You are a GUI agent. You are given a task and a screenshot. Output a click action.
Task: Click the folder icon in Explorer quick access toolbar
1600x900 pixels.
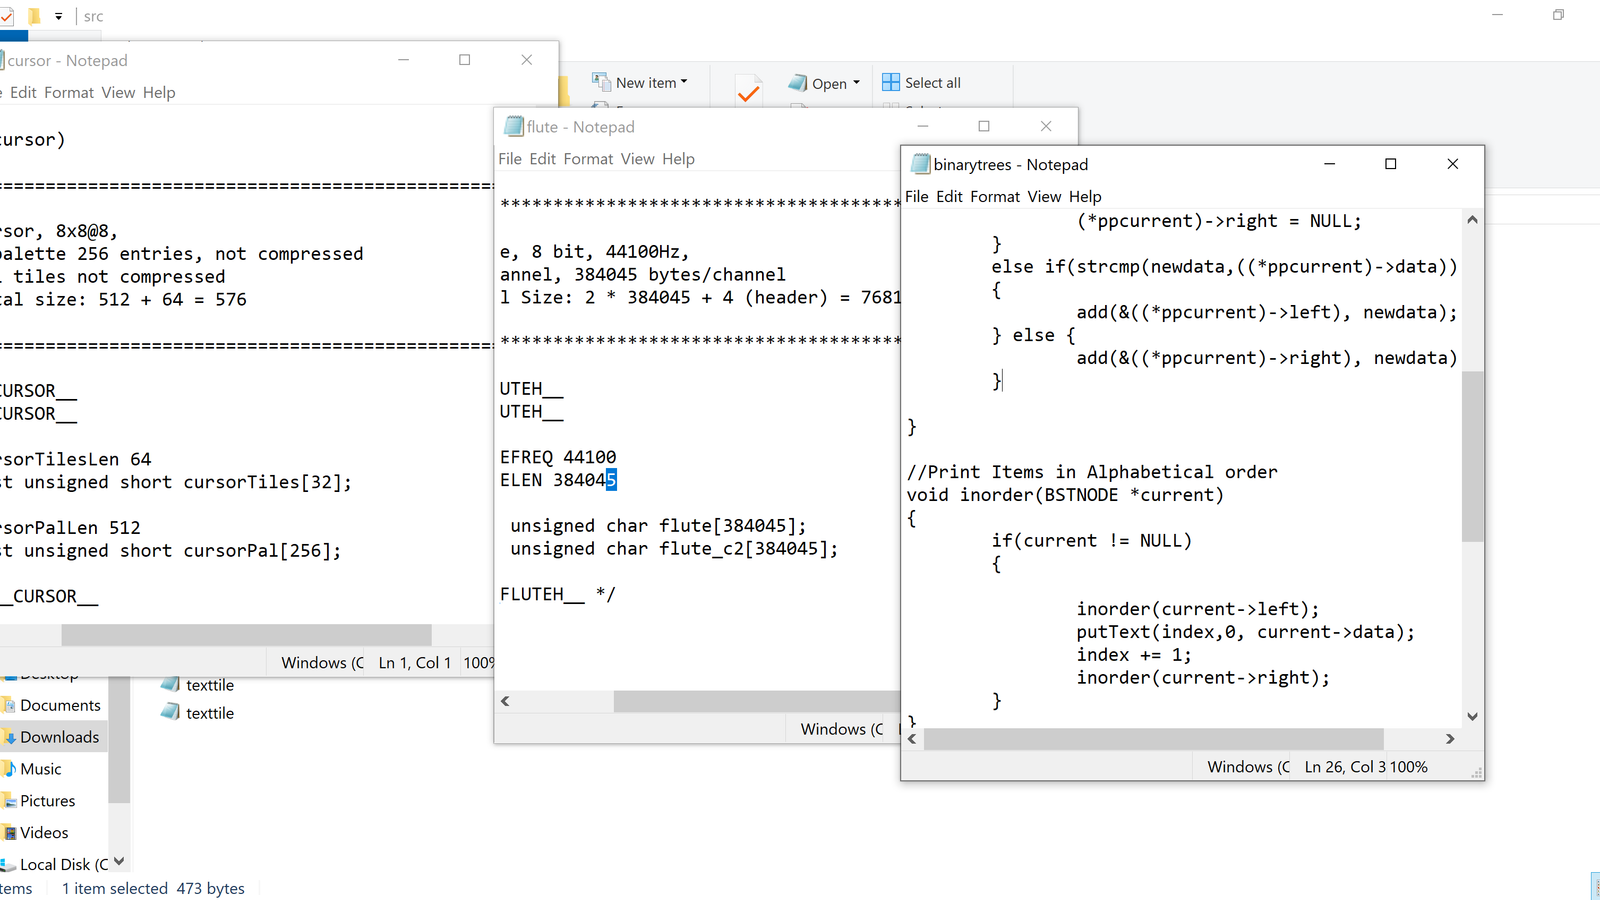pos(34,16)
